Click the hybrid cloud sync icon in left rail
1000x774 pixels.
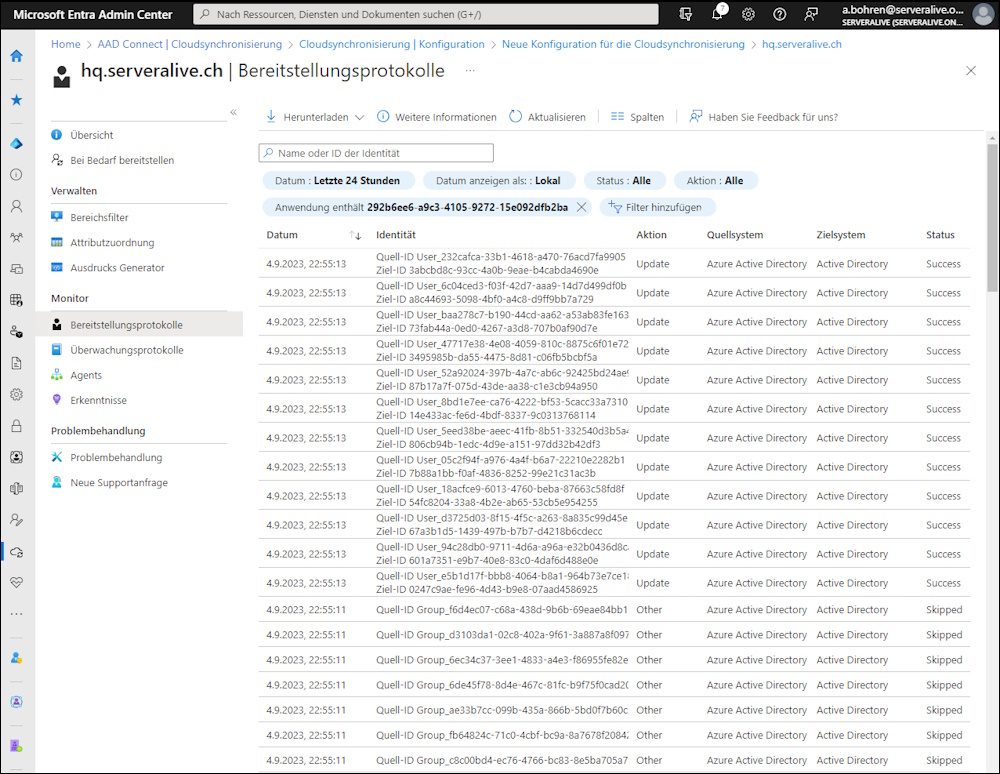(x=17, y=552)
